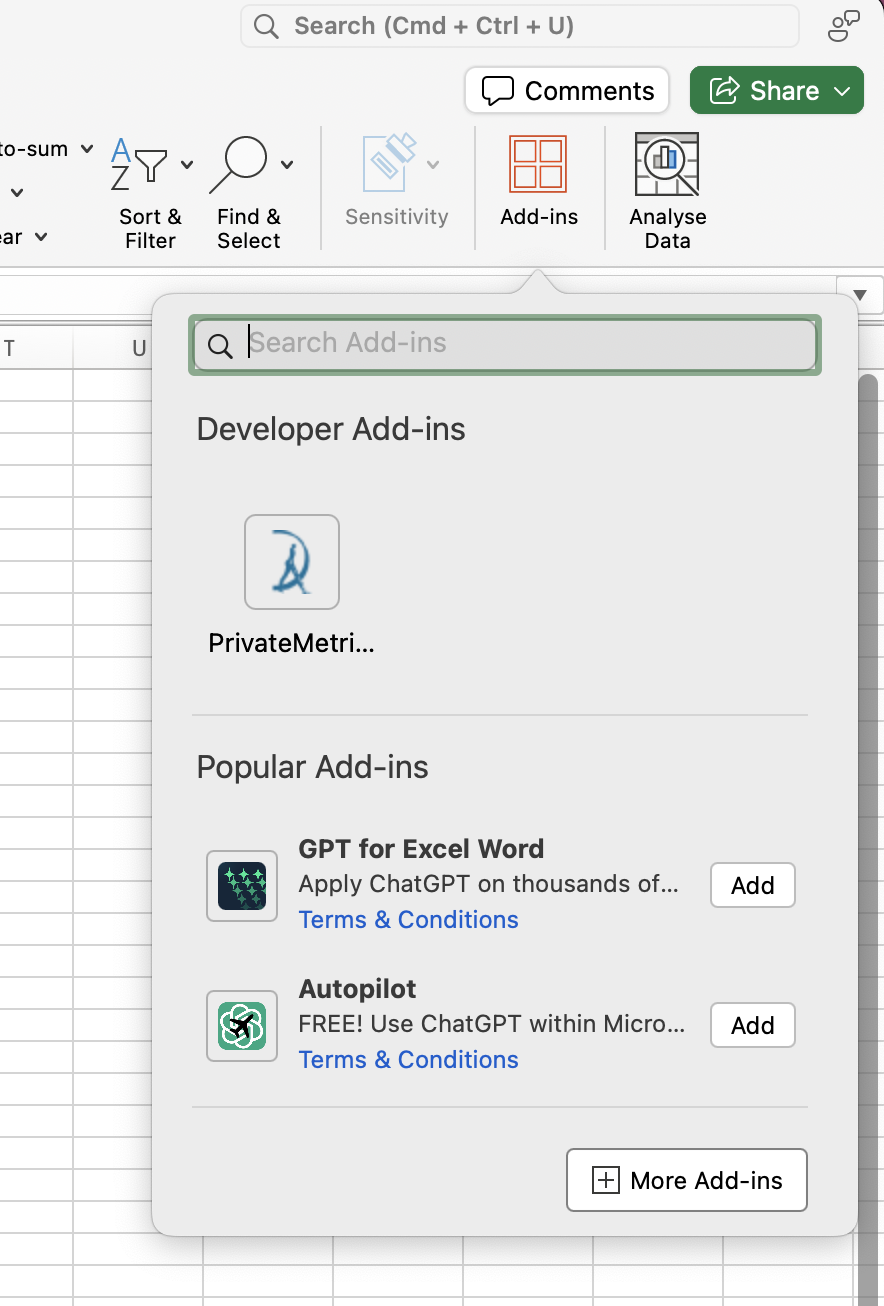Expand the Find & Select dropdown arrow
Screen dimensions: 884x1306
point(287,164)
